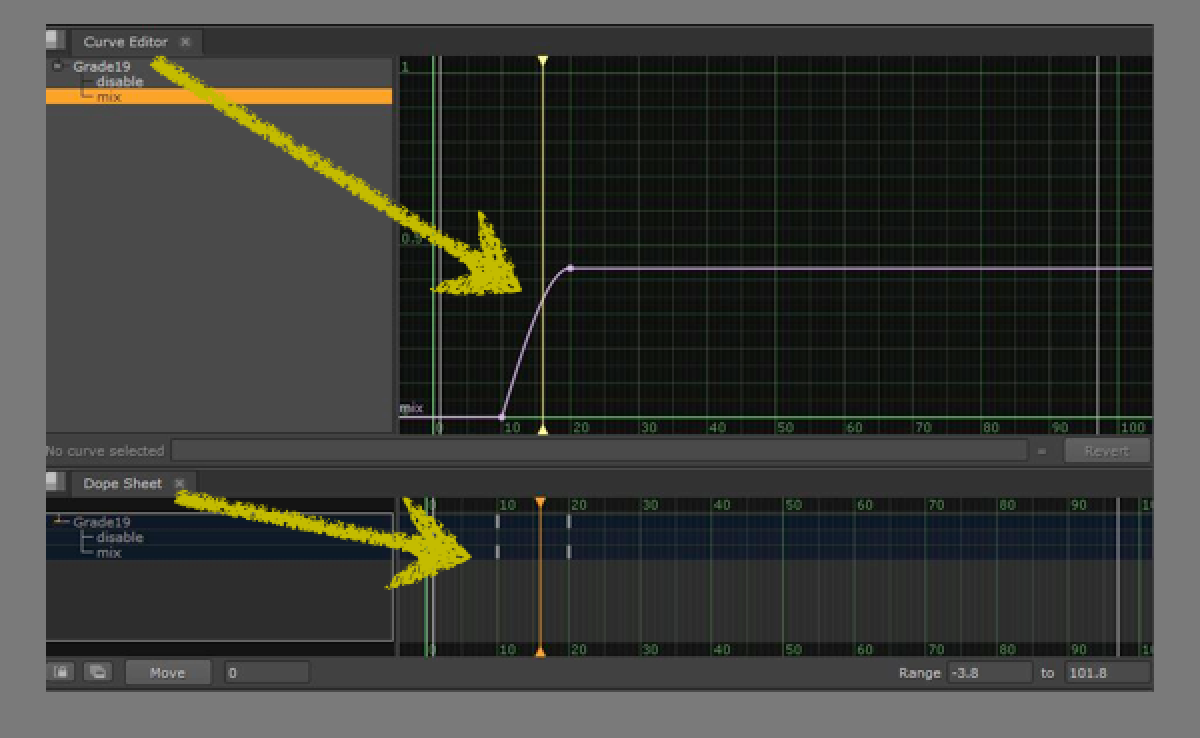Click the mix curve label in graph
Screen dimensions: 1200x738
(x=411, y=407)
